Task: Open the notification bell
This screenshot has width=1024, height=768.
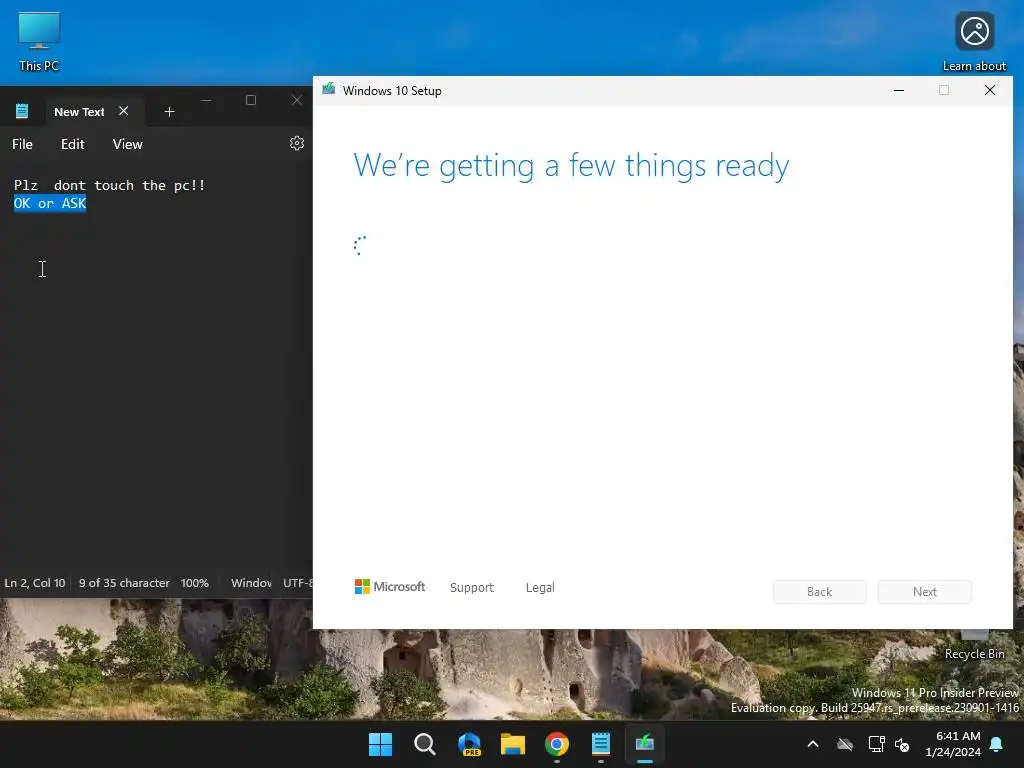Action: (997, 744)
